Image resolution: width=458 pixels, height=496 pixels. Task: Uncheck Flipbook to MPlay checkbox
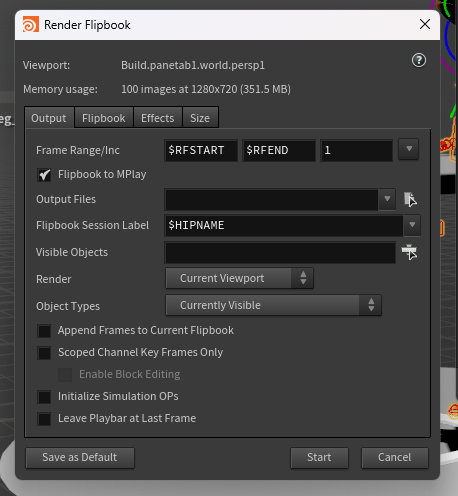click(x=44, y=175)
